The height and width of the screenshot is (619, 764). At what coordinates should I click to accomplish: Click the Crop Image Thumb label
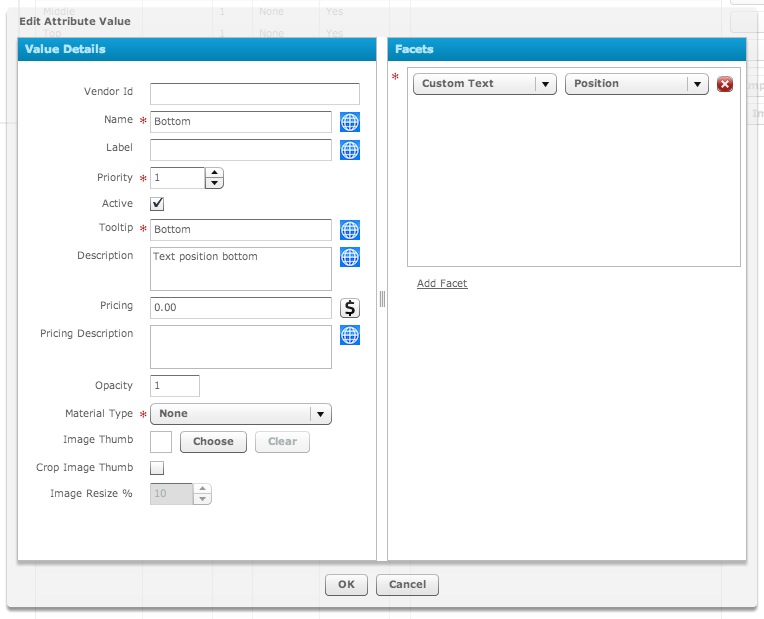[x=84, y=467]
